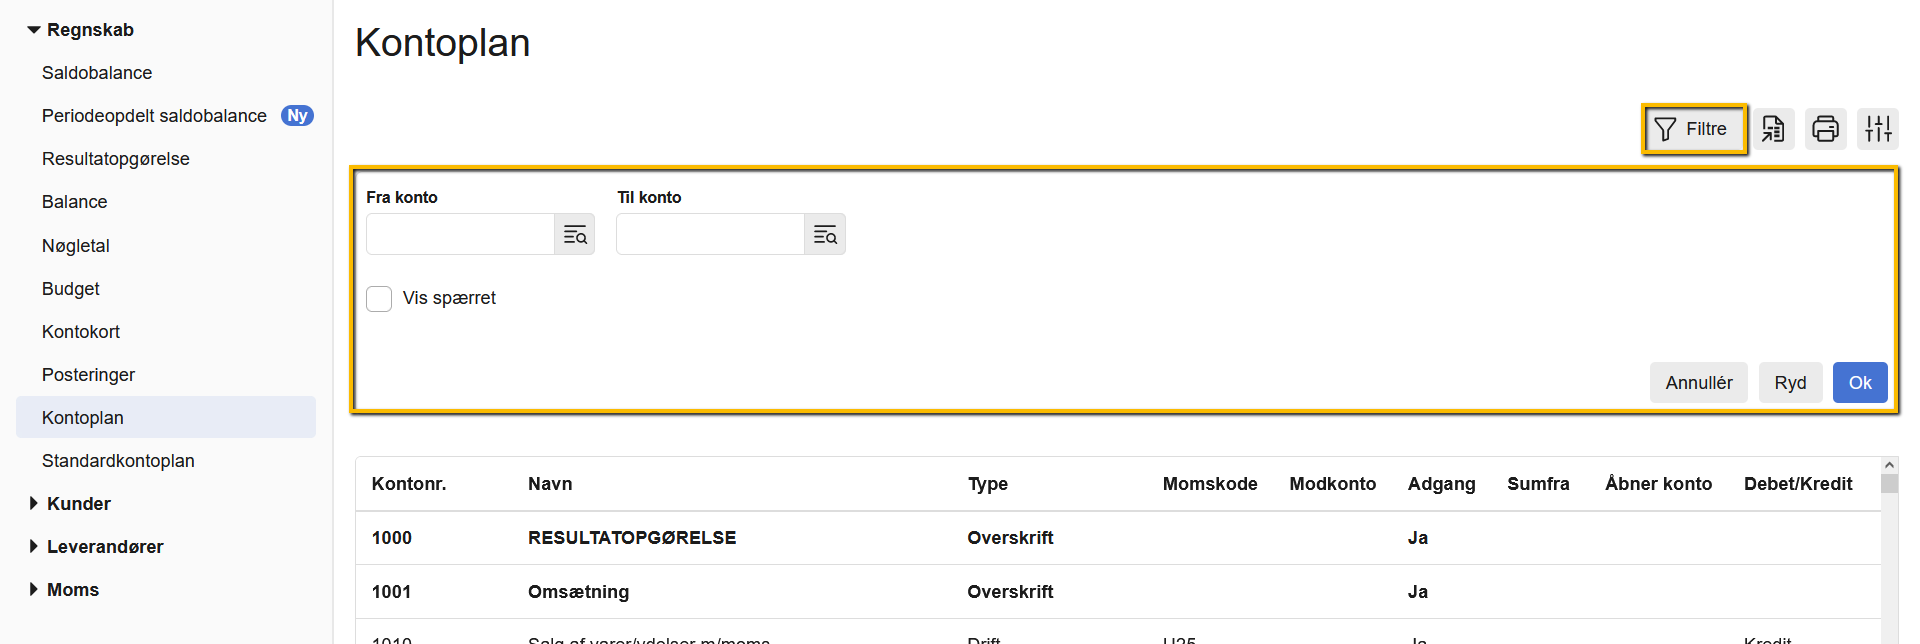Go to Resultatopgørelse in sidebar
Viewport: 1920px width, 644px height.
(116, 159)
